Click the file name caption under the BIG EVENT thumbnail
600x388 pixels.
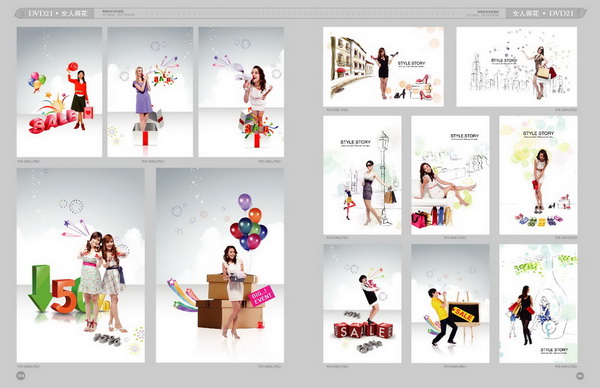click(269, 367)
